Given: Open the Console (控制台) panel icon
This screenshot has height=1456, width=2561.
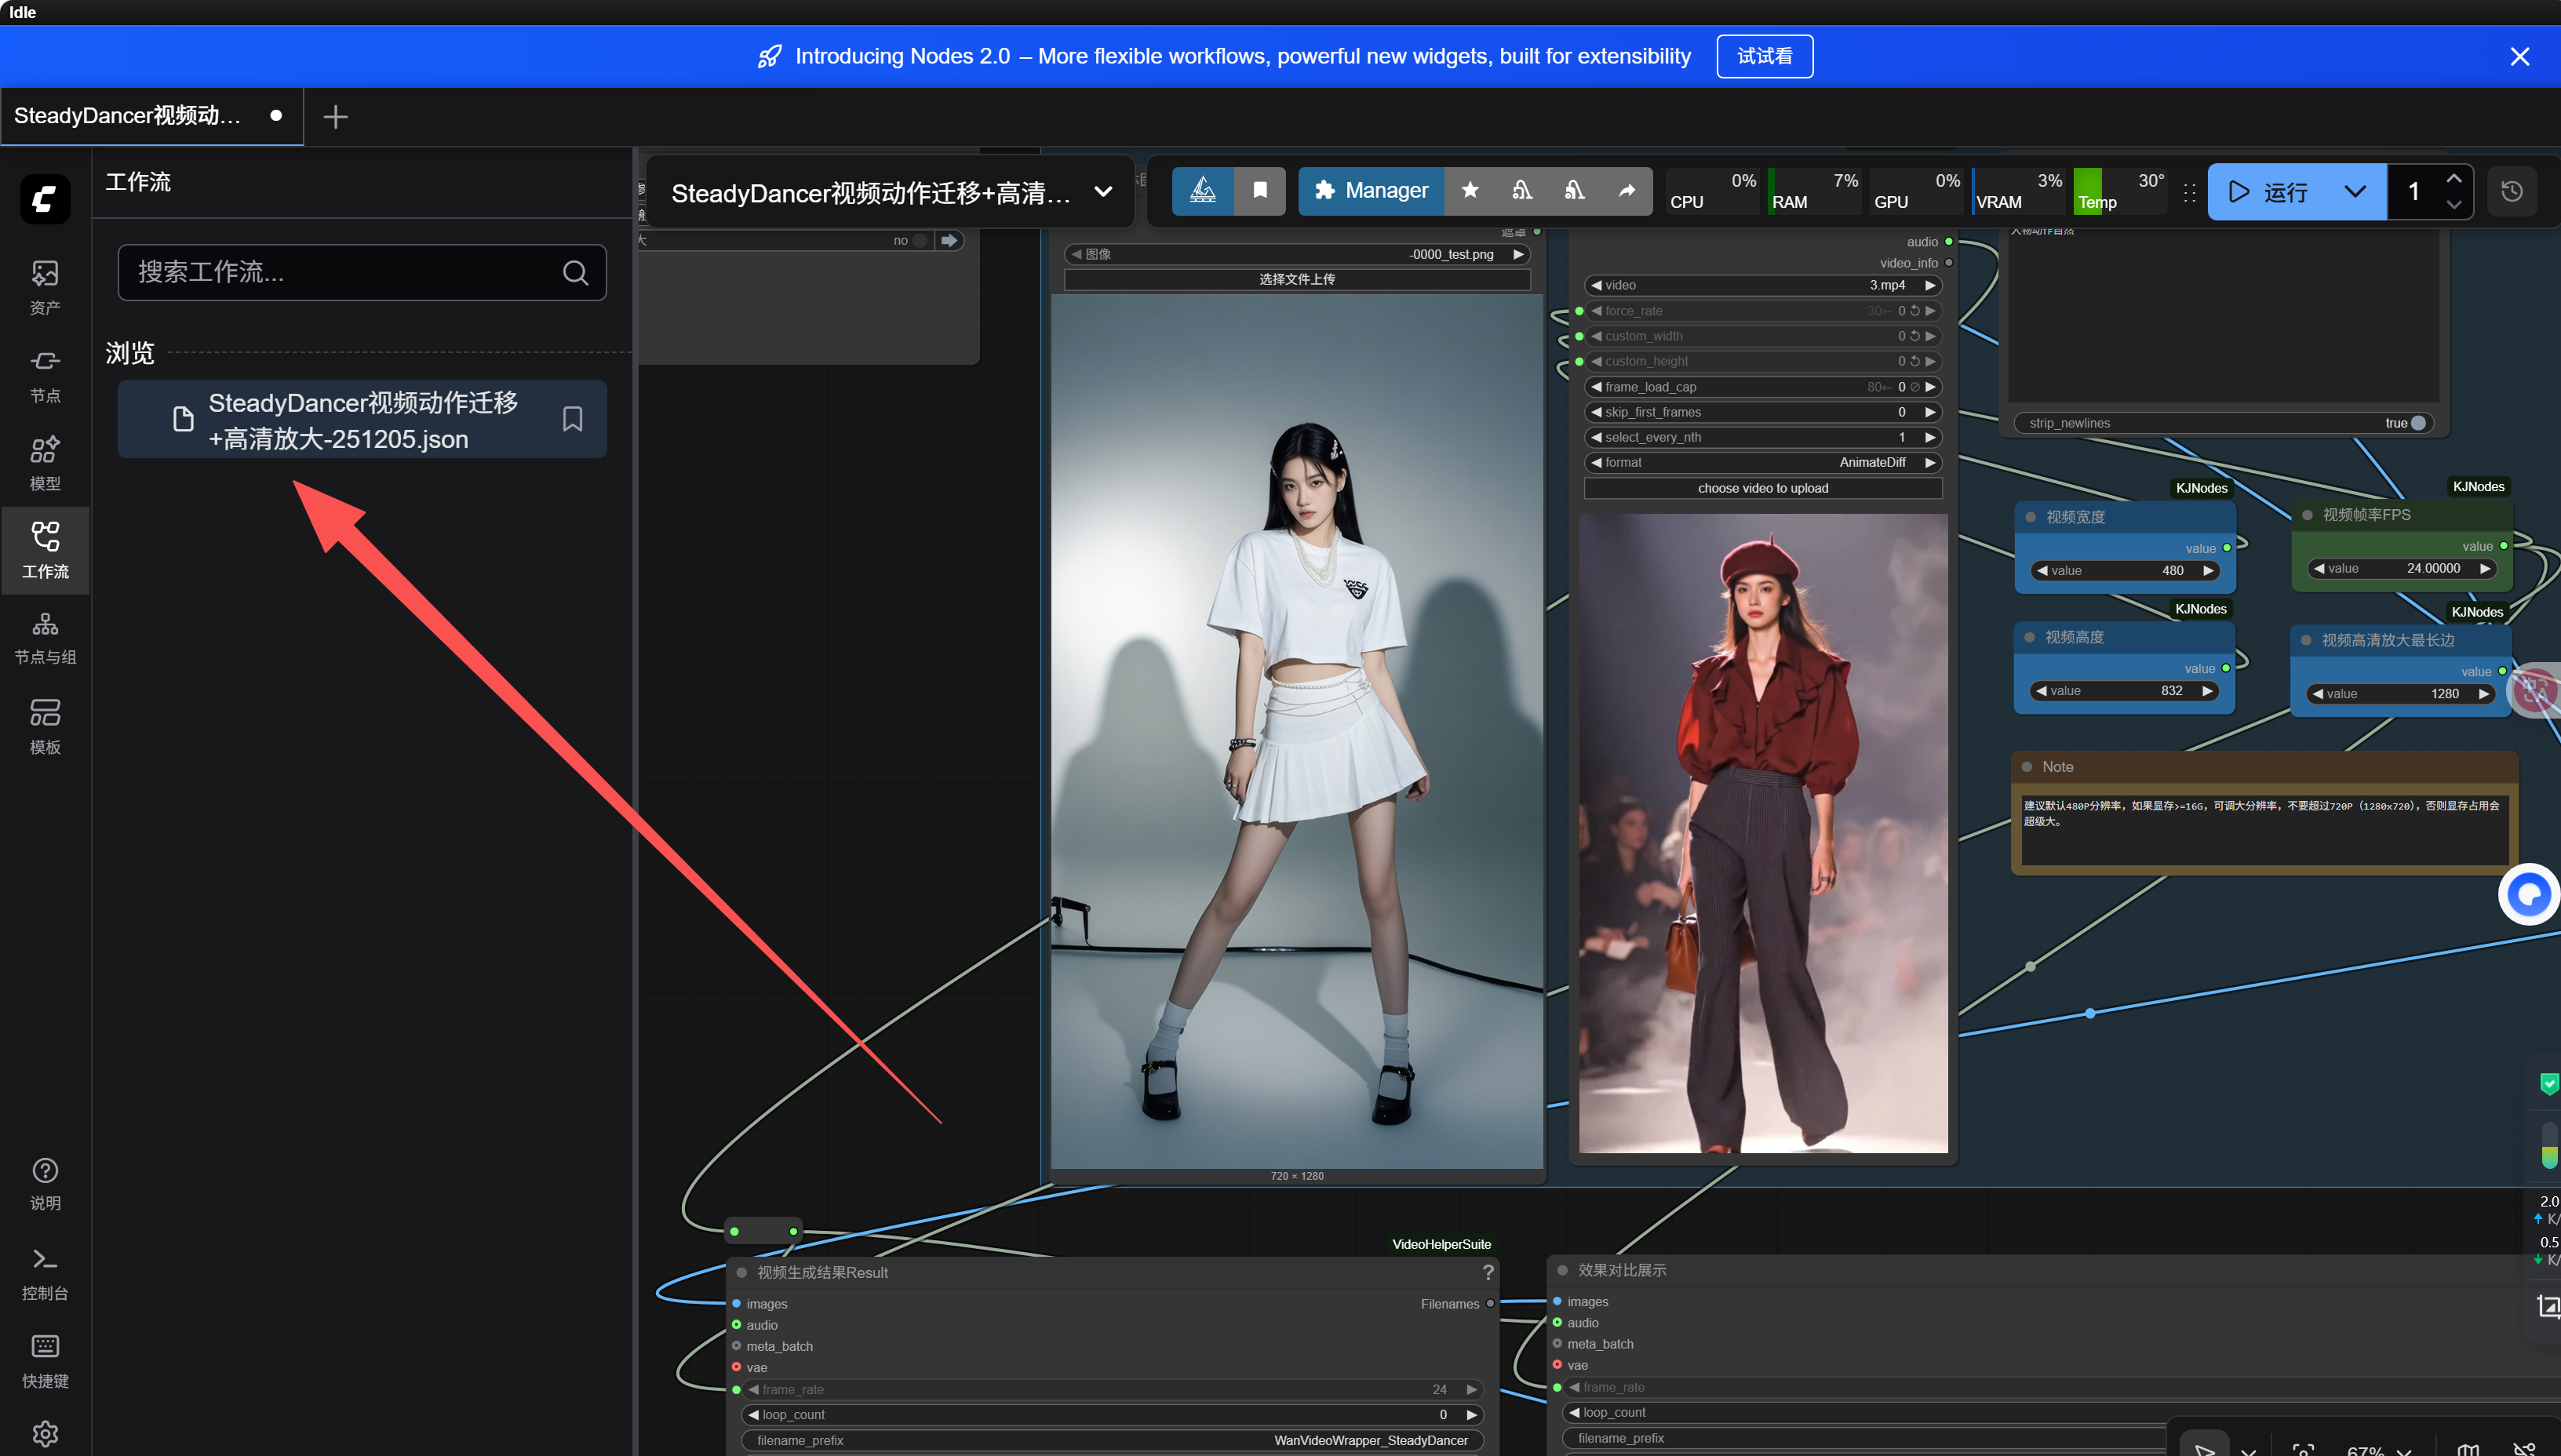Looking at the screenshot, I should click(45, 1272).
